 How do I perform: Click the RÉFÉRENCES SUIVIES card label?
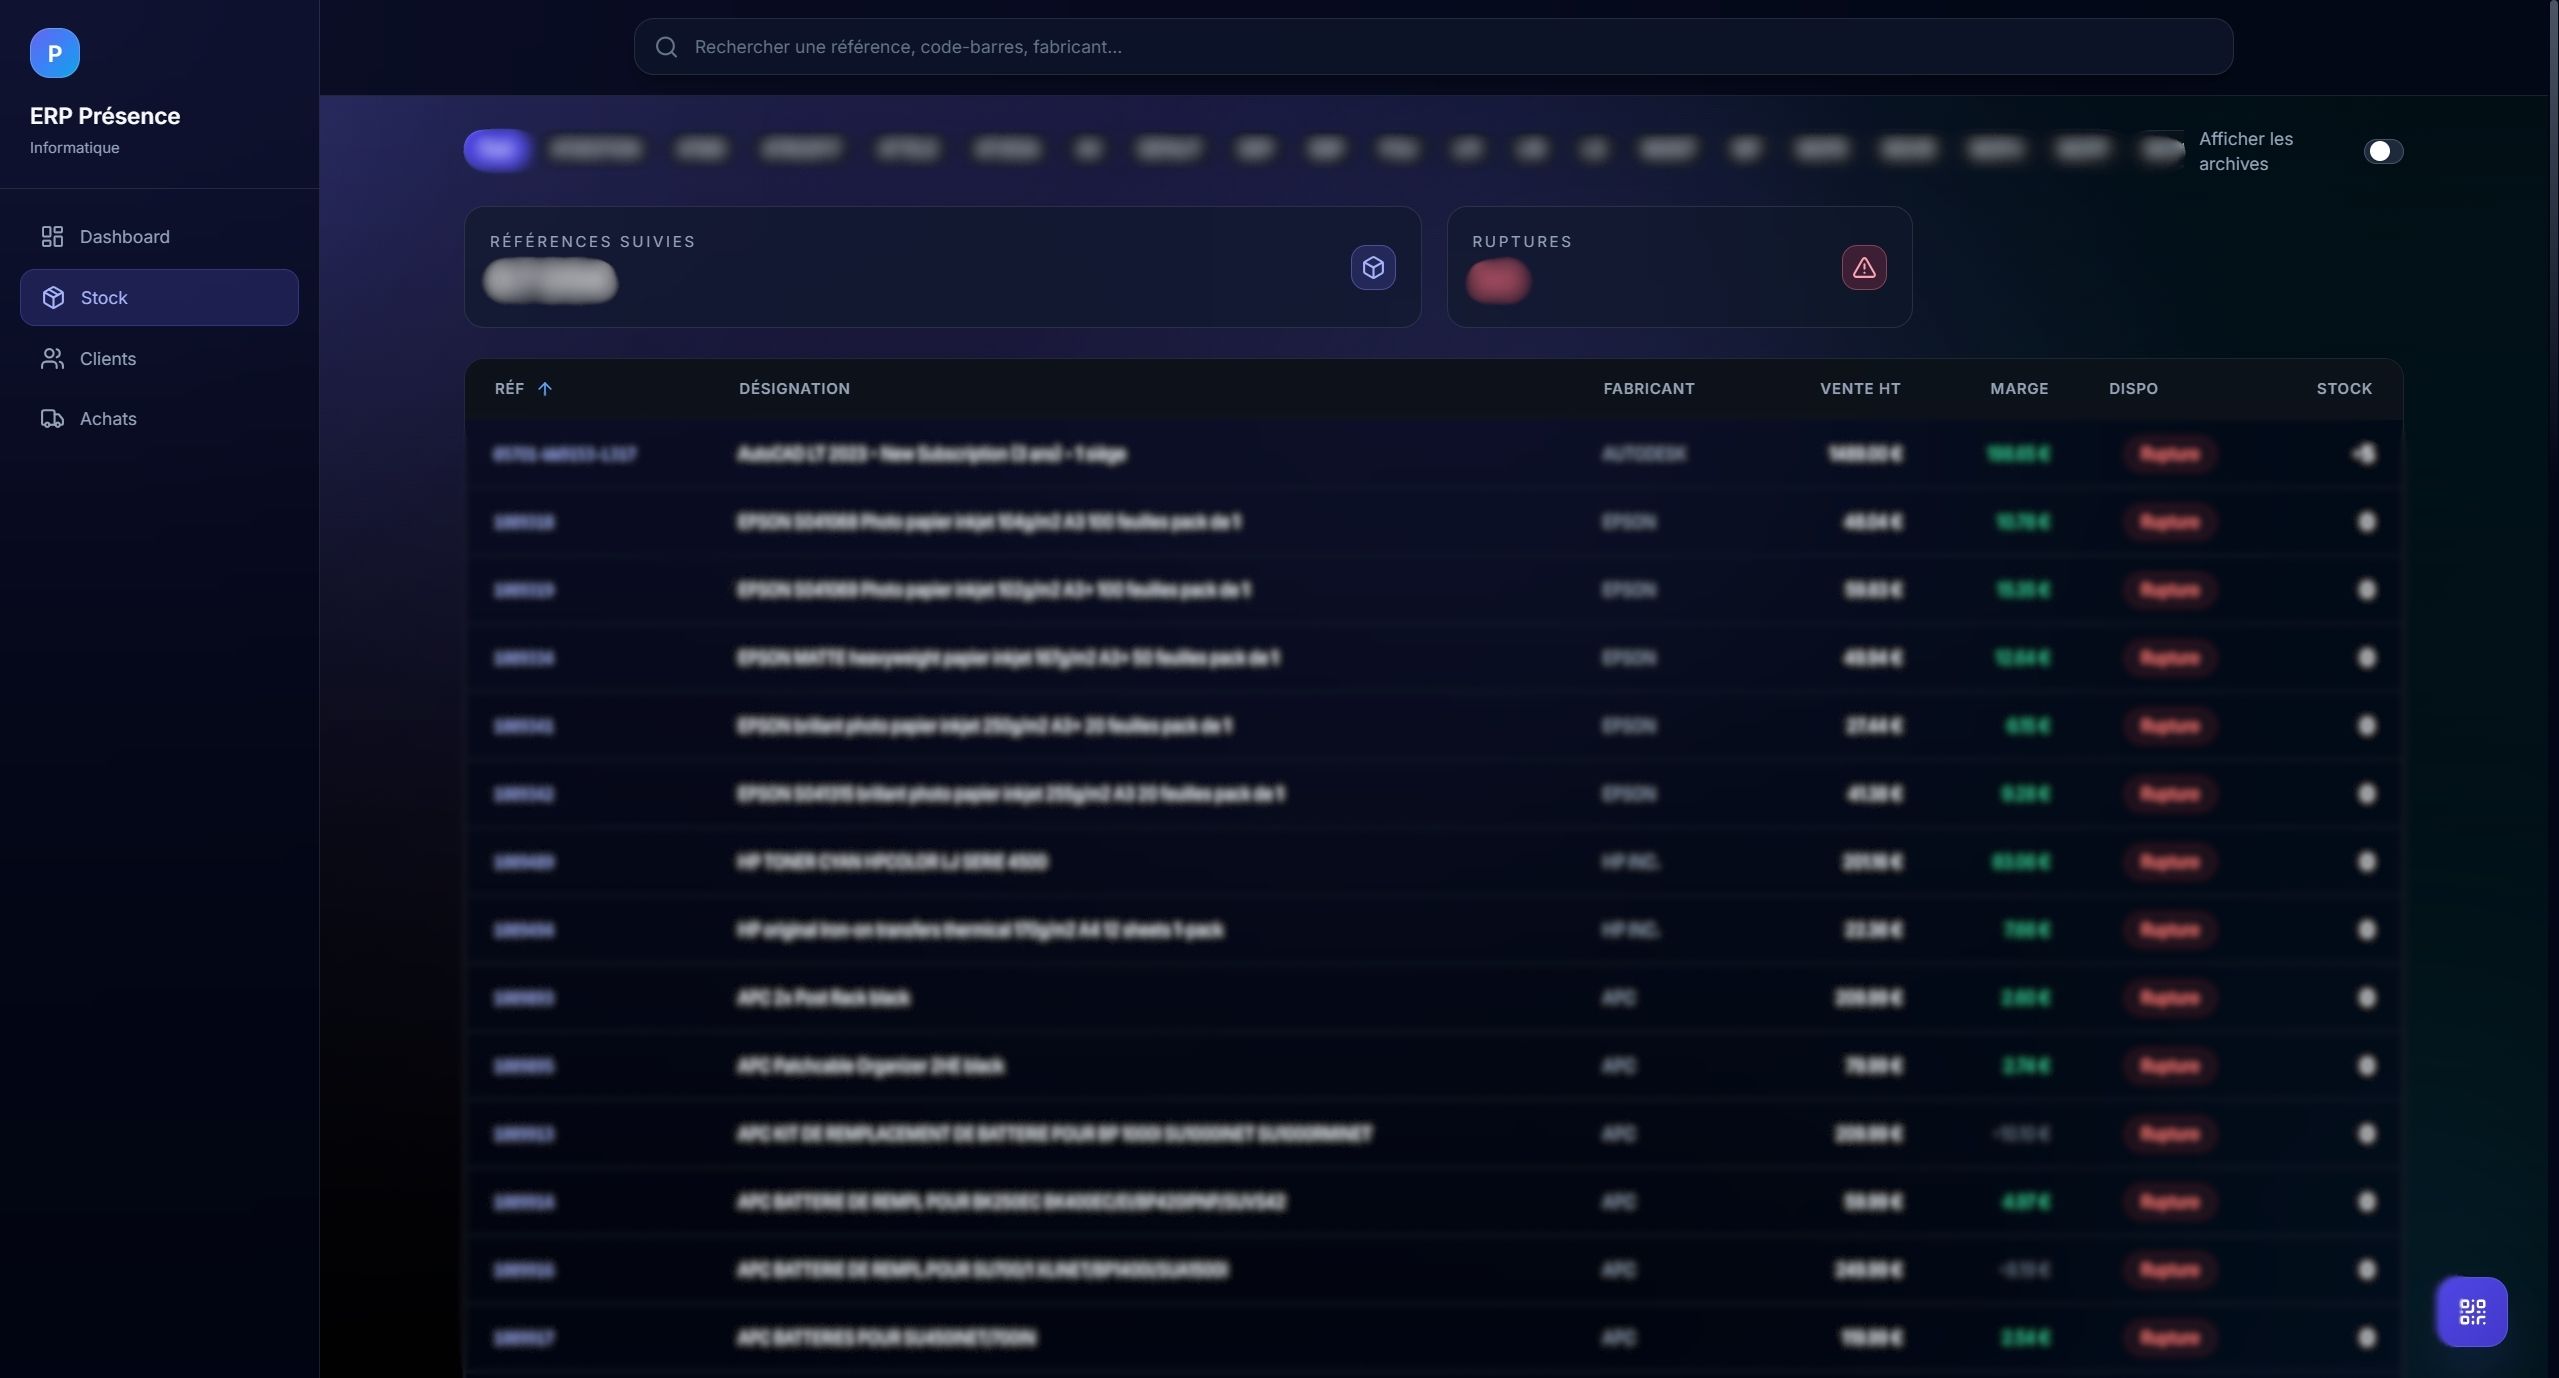click(592, 242)
